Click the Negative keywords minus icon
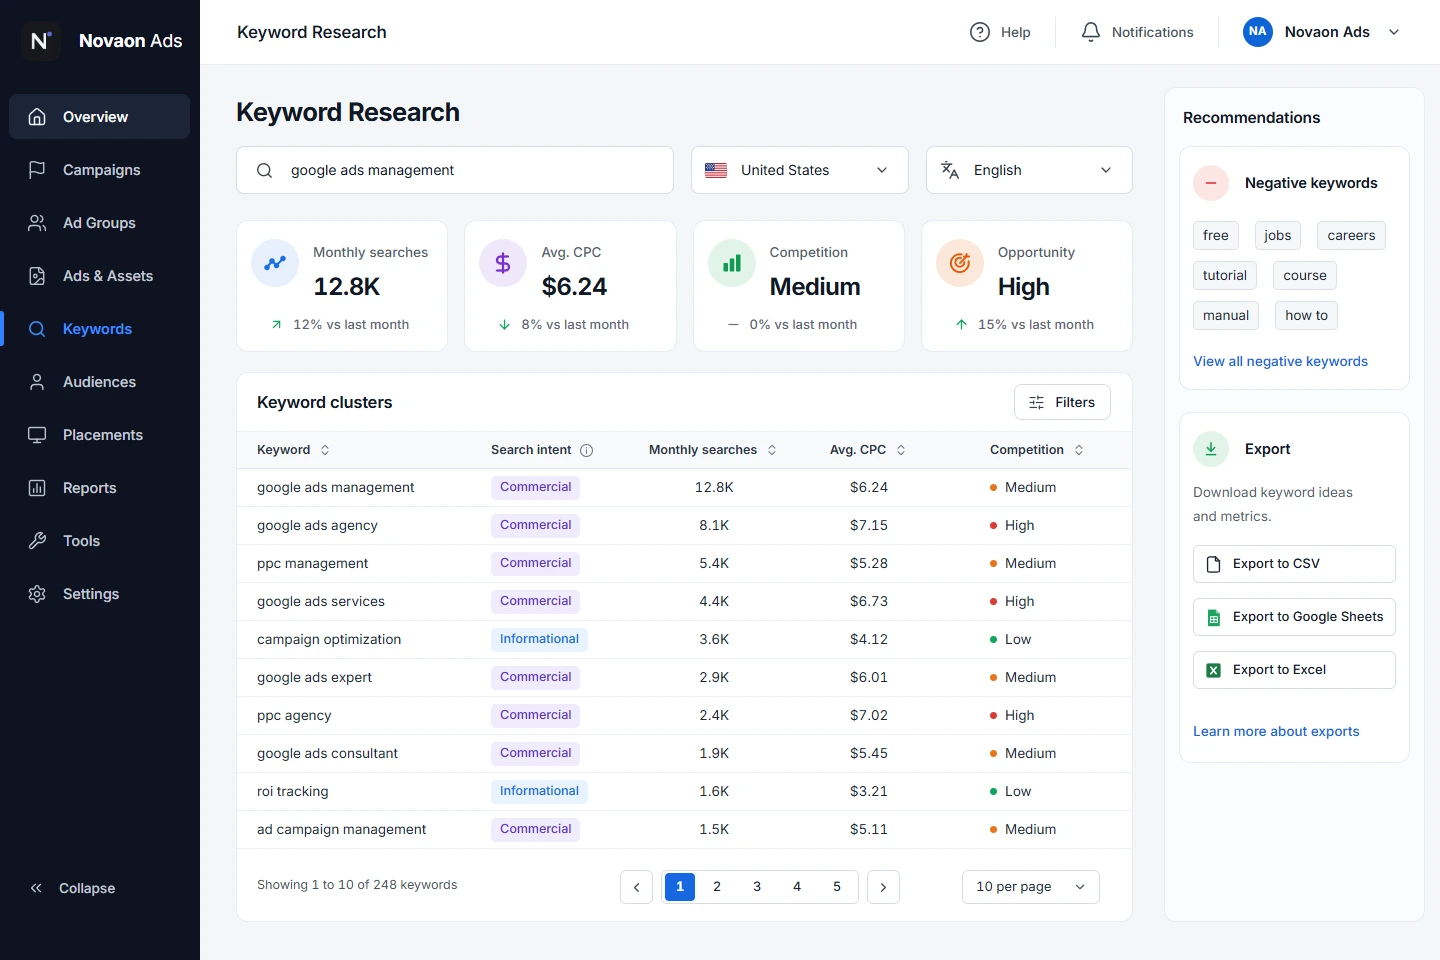 1211,183
